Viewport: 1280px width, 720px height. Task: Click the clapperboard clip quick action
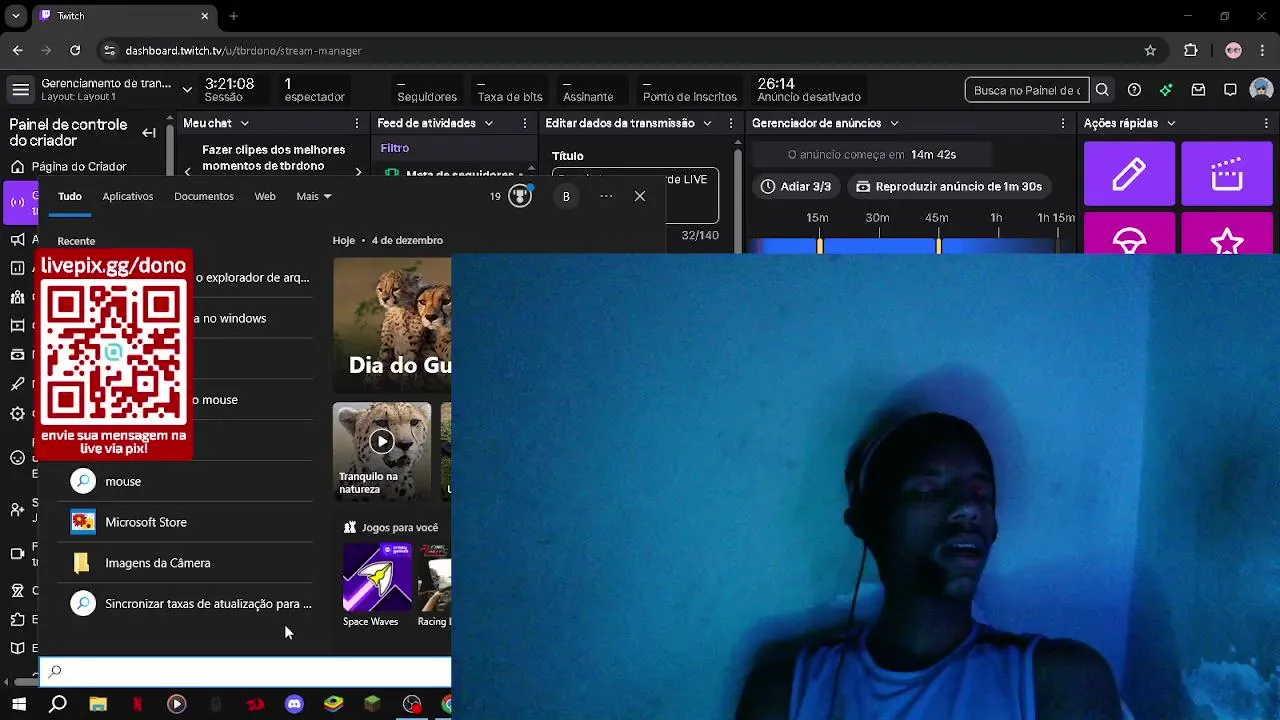[1226, 174]
